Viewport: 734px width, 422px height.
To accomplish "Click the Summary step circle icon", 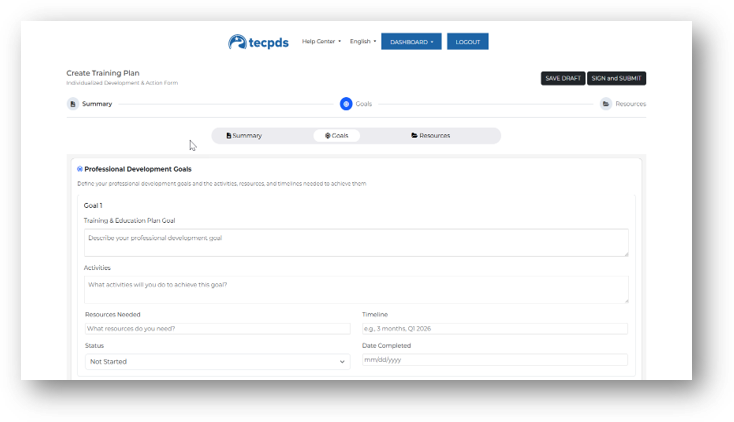I will 72,104.
